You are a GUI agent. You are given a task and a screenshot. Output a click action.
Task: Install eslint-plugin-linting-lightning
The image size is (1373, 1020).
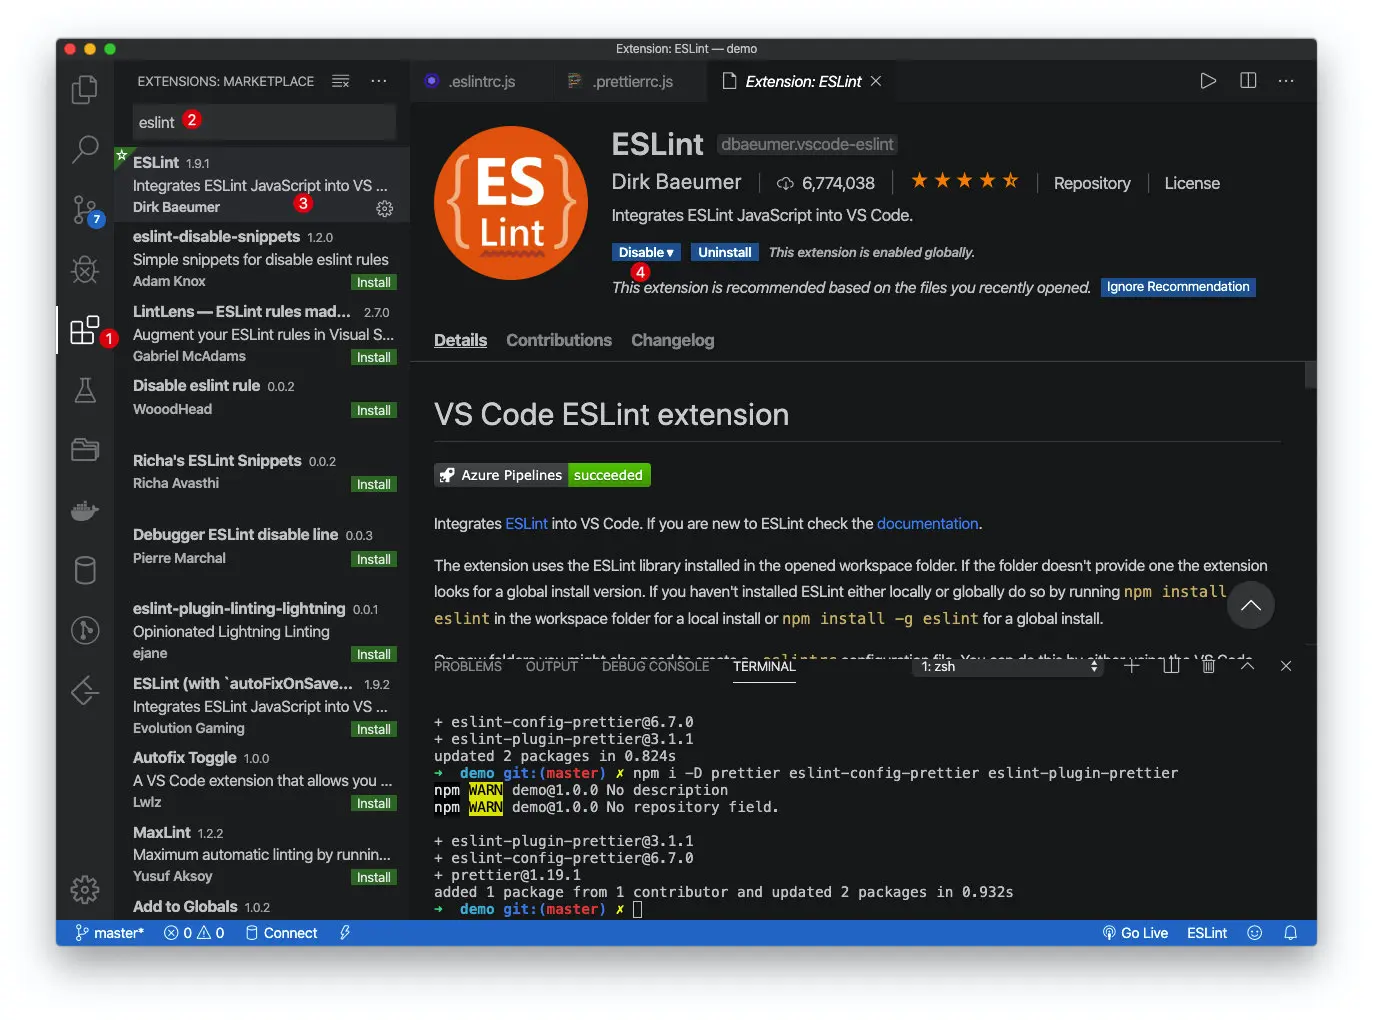[x=374, y=655]
